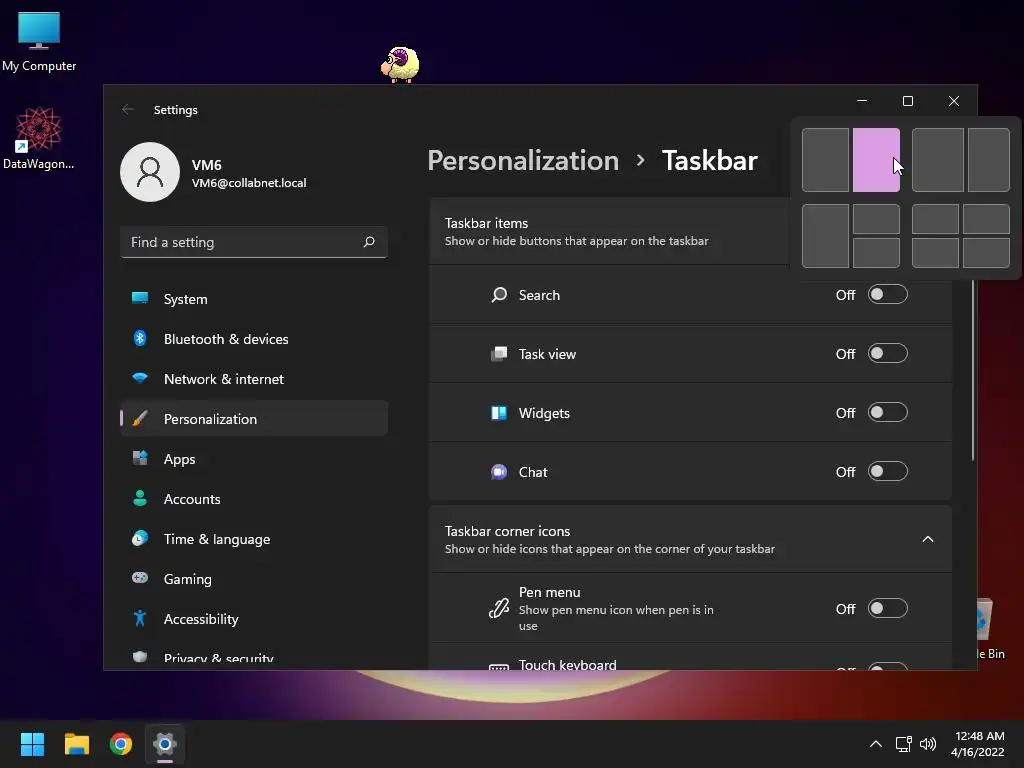Snap window to left-half layout zone

pos(825,160)
